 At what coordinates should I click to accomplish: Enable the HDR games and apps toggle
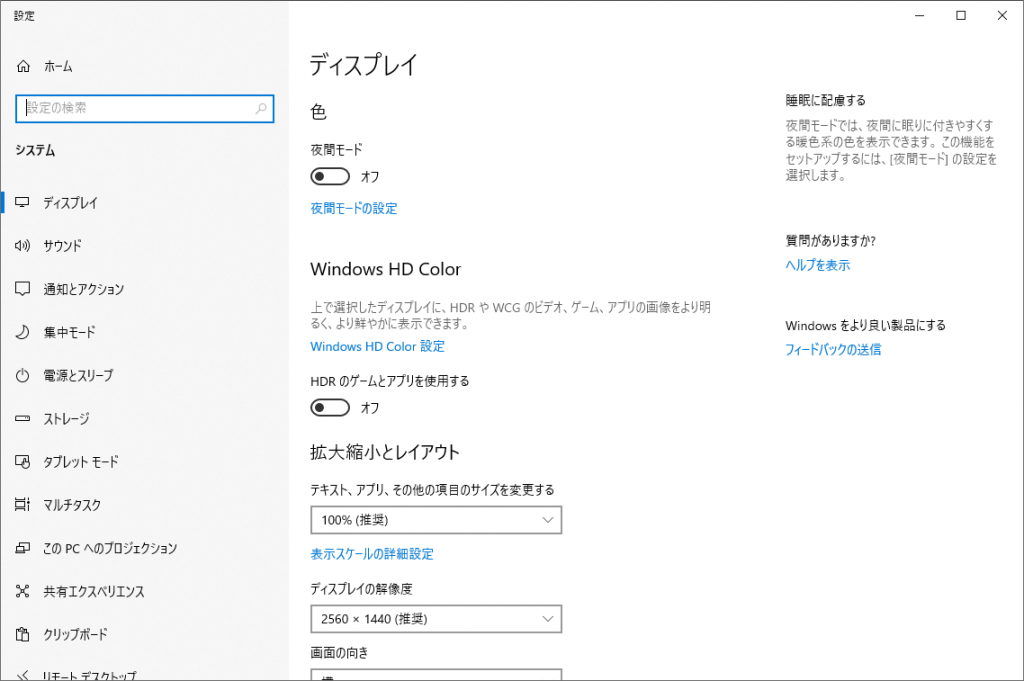[331, 408]
